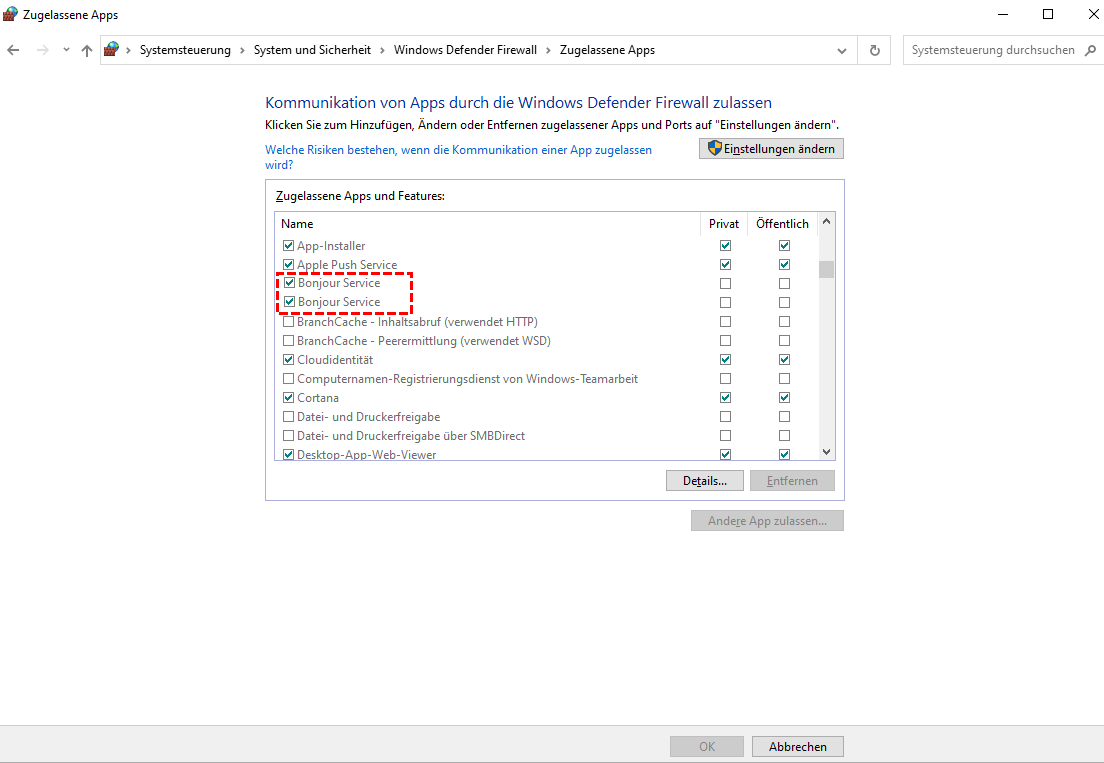This screenshot has height=763, width=1104.
Task: Click OK button
Action: (707, 747)
